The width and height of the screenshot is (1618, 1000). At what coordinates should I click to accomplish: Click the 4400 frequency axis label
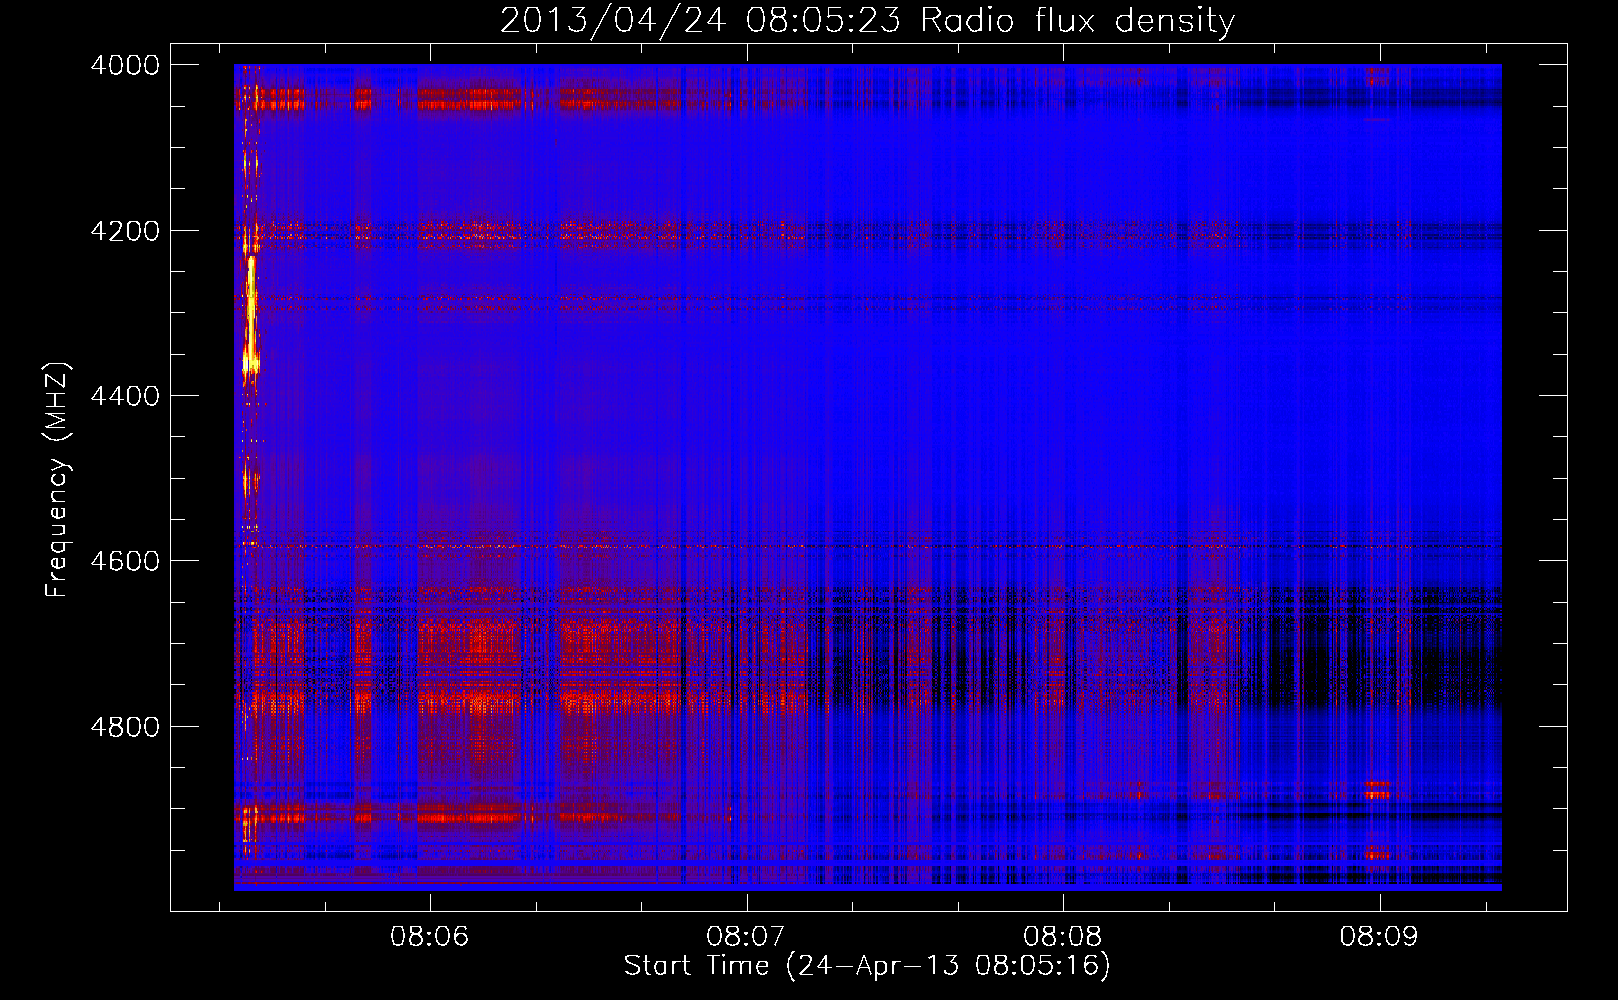pos(125,396)
